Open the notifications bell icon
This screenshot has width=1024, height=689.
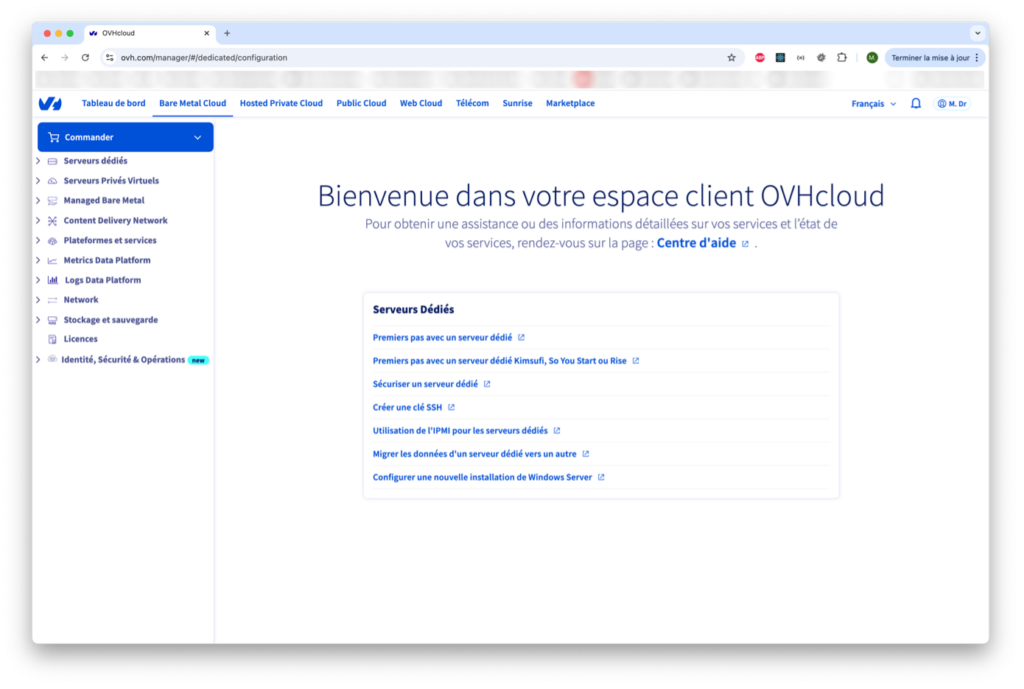[916, 103]
